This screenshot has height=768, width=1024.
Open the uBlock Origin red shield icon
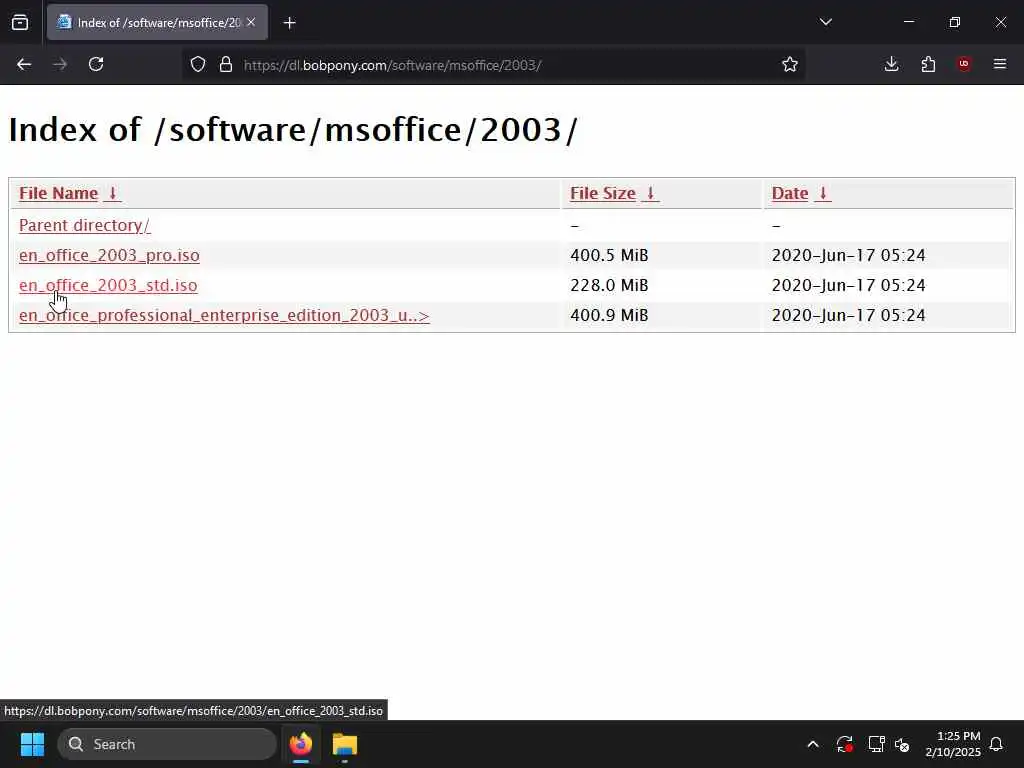pyautogui.click(x=964, y=64)
